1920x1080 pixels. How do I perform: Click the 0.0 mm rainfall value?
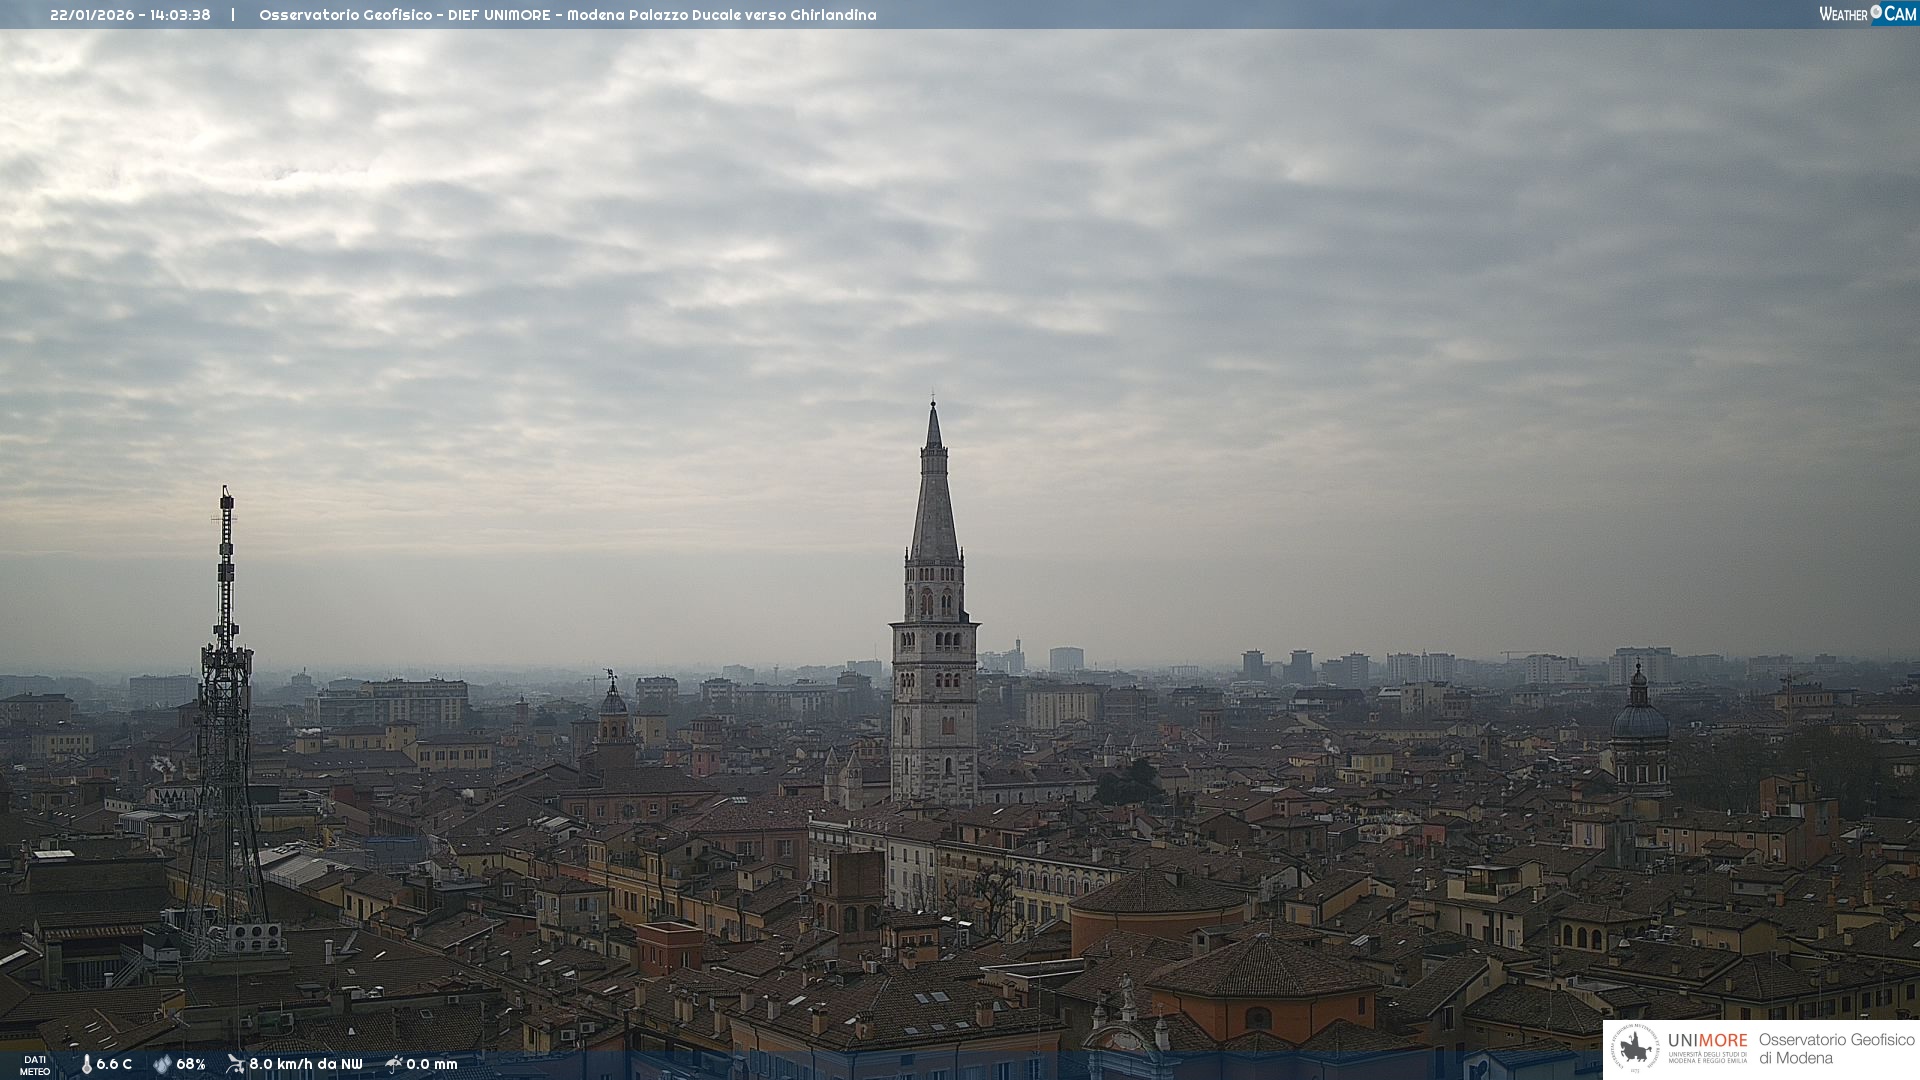[x=432, y=1065]
